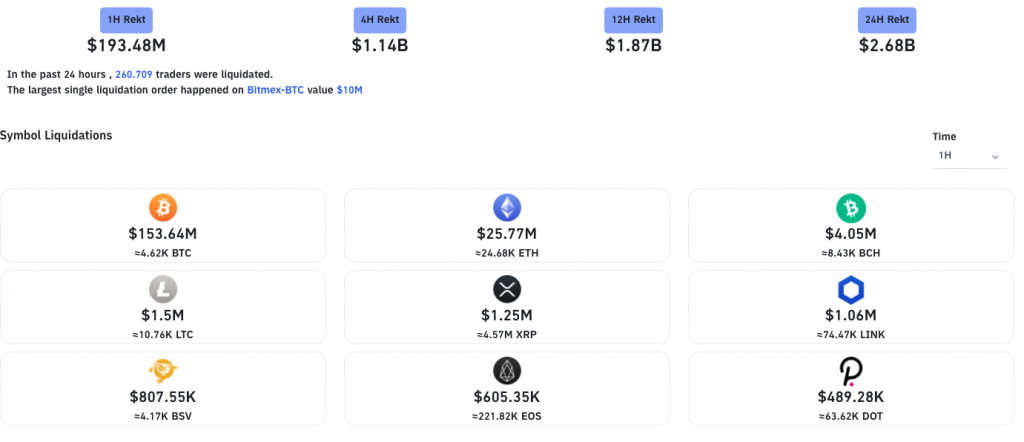The height and width of the screenshot is (442, 1024).
Task: Click the 260.709 traders liquidated link
Action: point(135,74)
